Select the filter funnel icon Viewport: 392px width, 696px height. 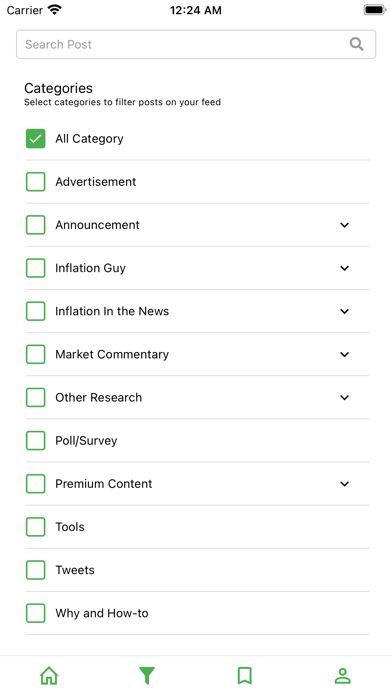tap(147, 676)
